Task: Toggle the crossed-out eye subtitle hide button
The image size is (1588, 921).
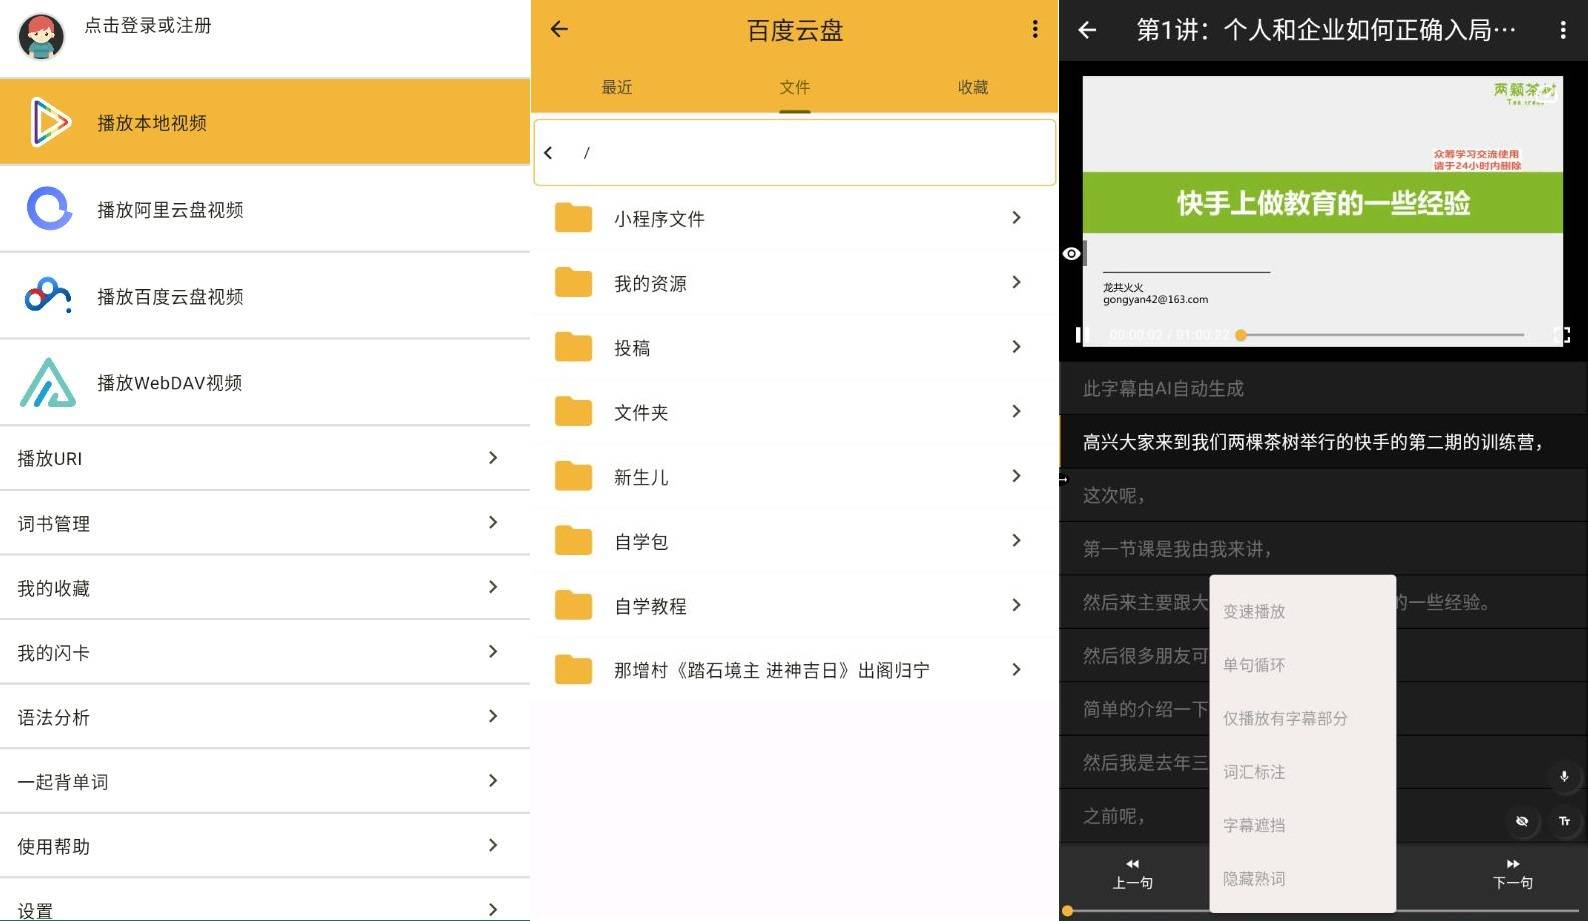Action: (1521, 821)
